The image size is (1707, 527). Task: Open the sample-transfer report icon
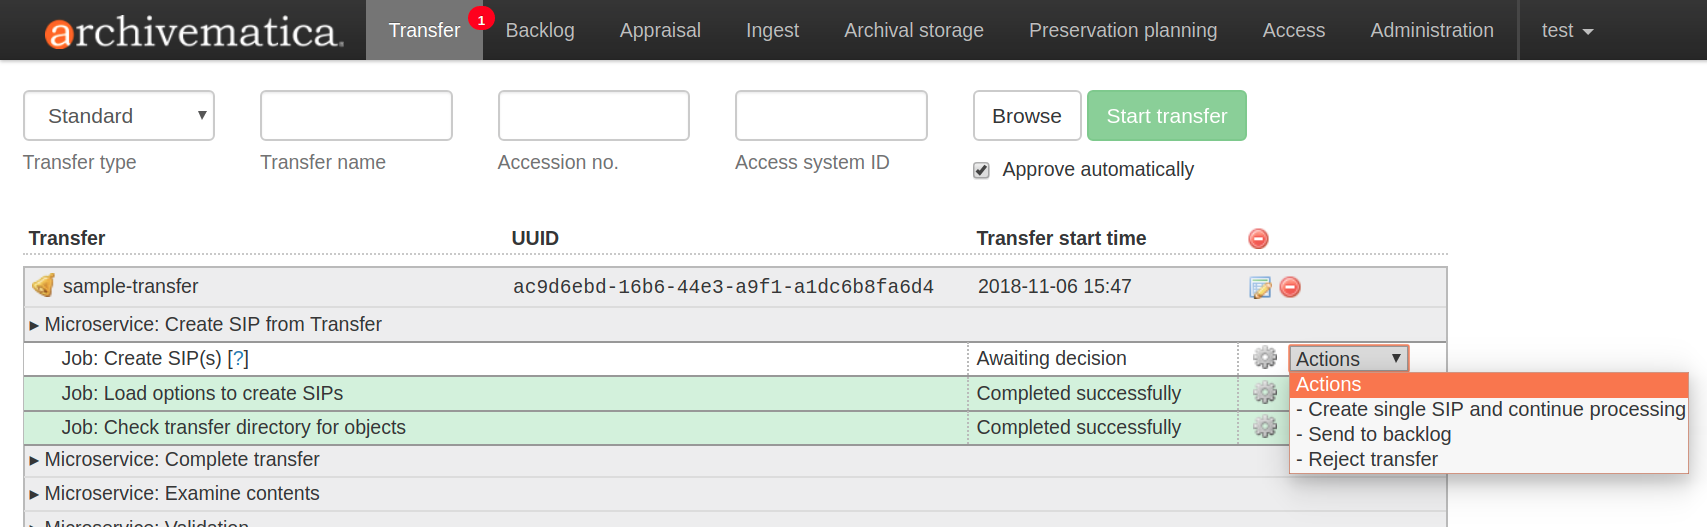(1260, 288)
